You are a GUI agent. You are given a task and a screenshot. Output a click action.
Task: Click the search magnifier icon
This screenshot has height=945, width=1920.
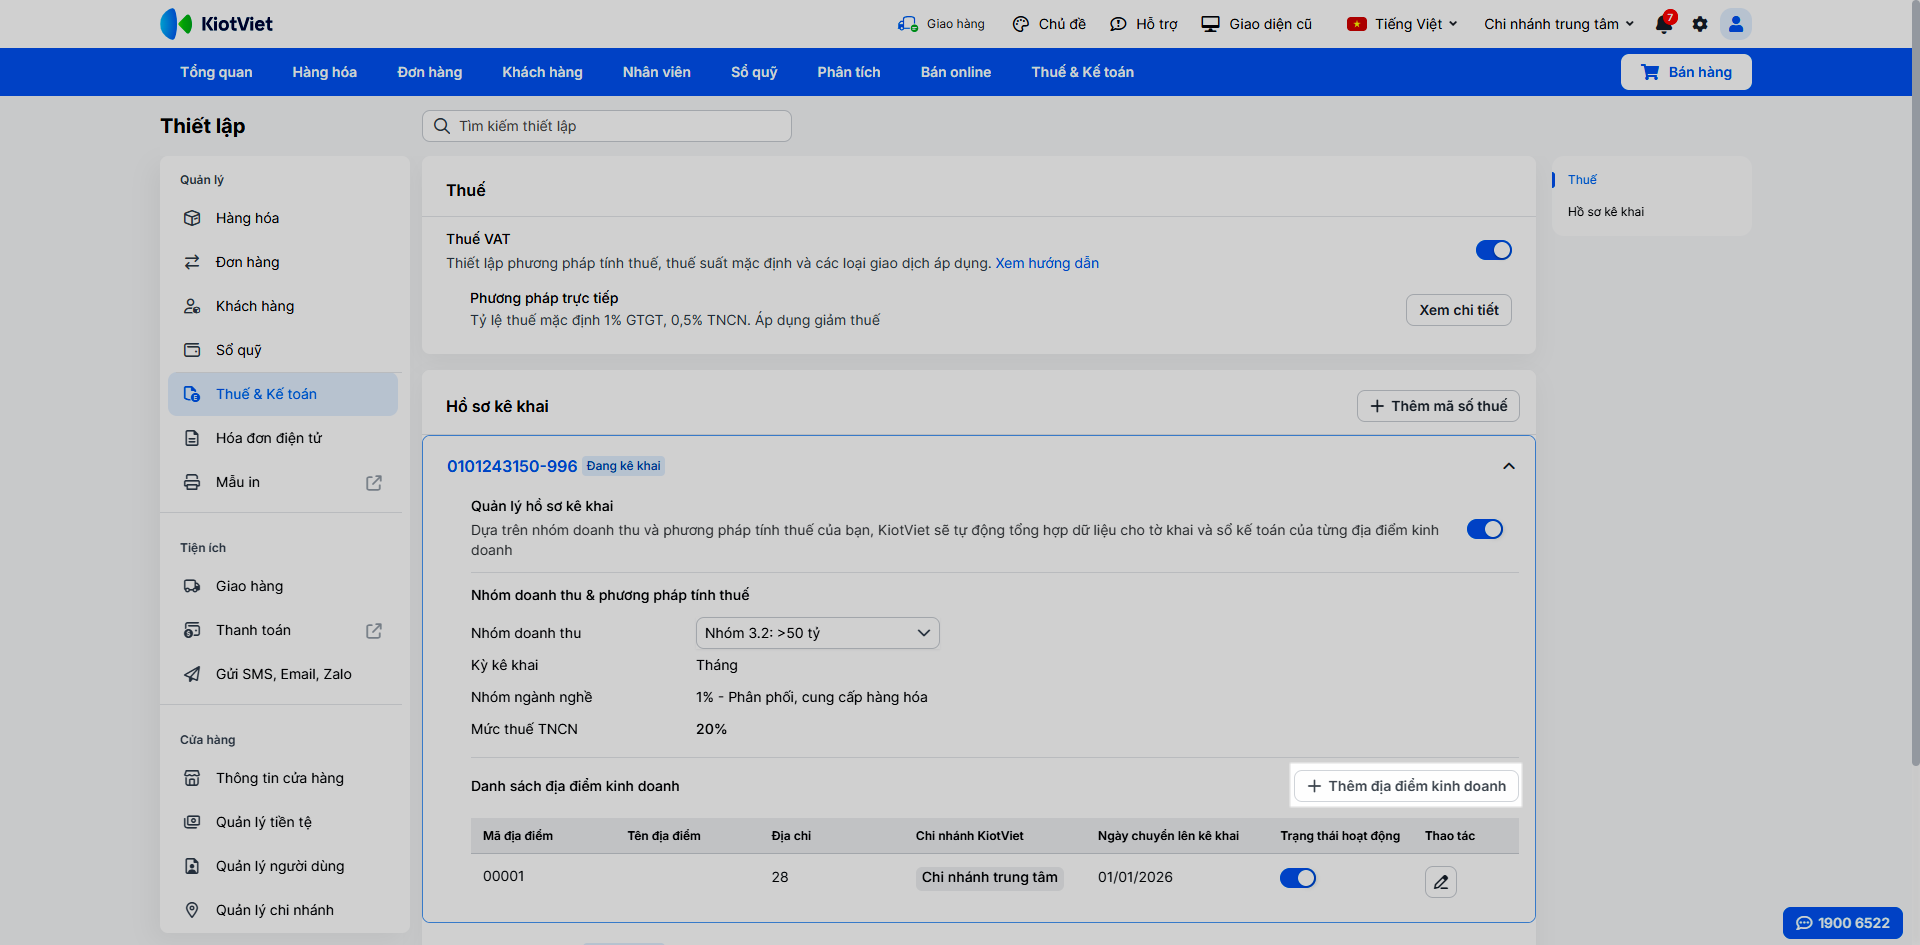tap(442, 126)
